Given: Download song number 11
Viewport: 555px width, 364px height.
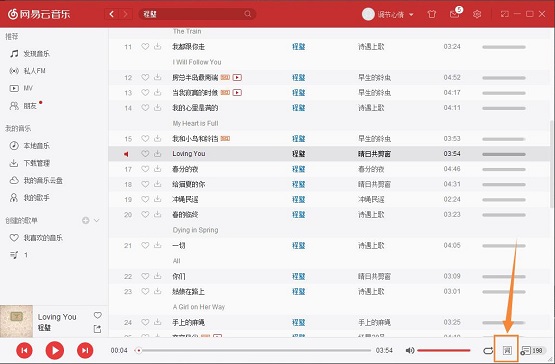Looking at the screenshot, I should (x=158, y=46).
